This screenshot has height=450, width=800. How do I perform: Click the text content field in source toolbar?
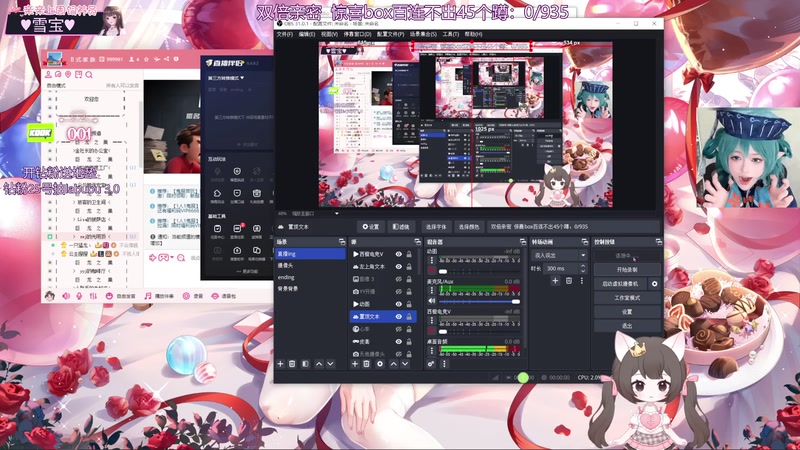(573, 227)
